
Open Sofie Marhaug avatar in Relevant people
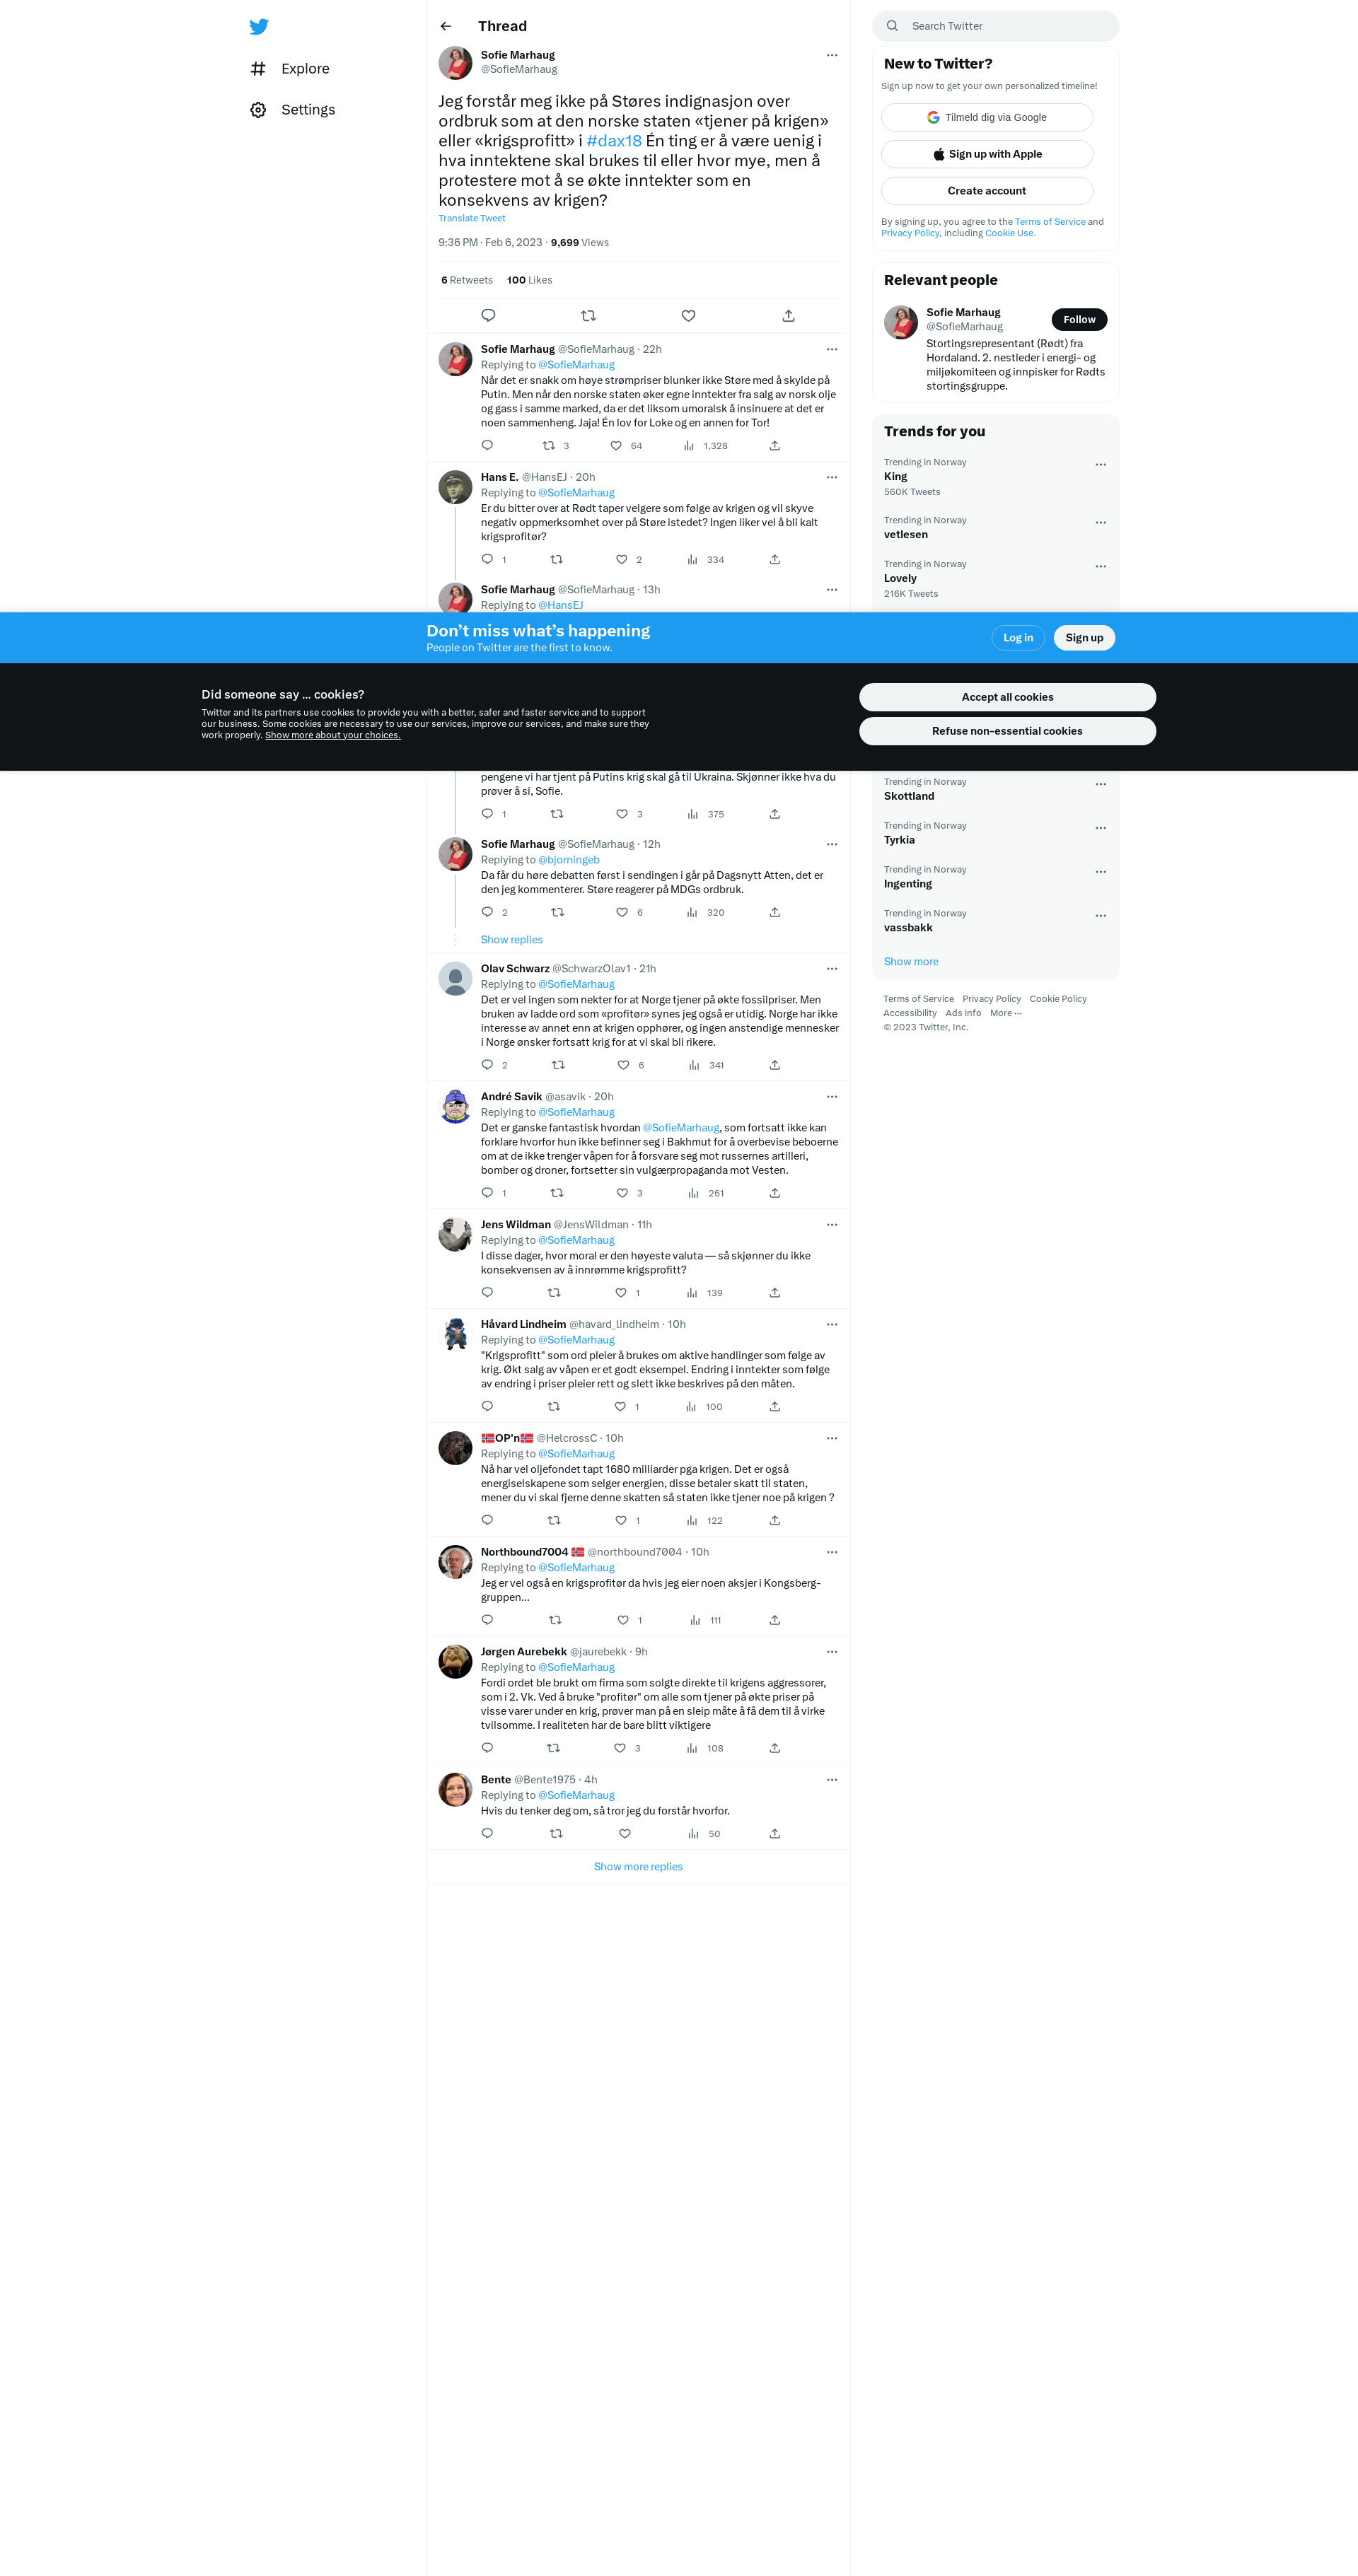tap(900, 322)
